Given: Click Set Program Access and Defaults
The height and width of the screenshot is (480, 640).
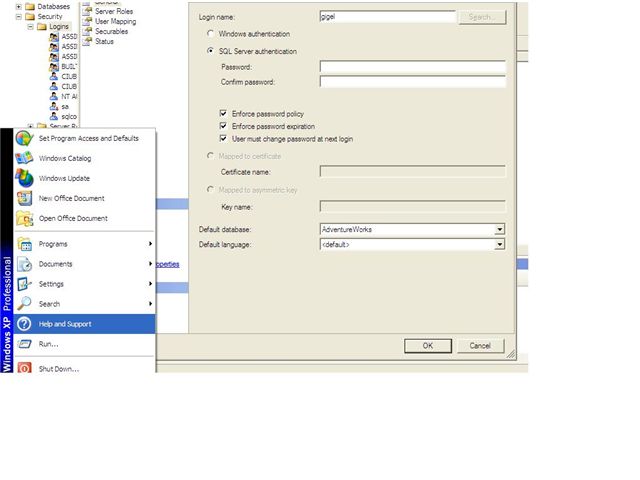Looking at the screenshot, I should click(88, 138).
